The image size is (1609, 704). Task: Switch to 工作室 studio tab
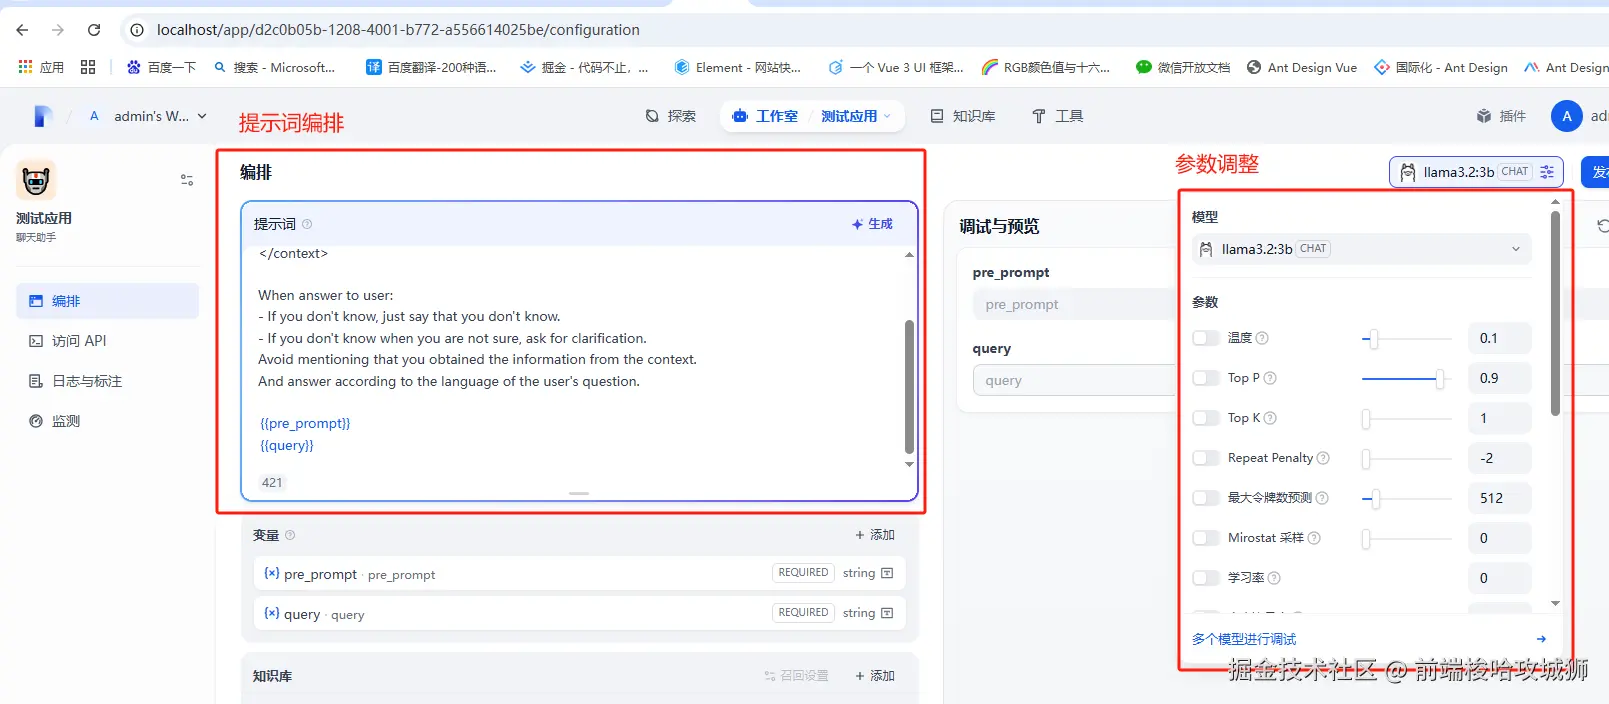765,116
